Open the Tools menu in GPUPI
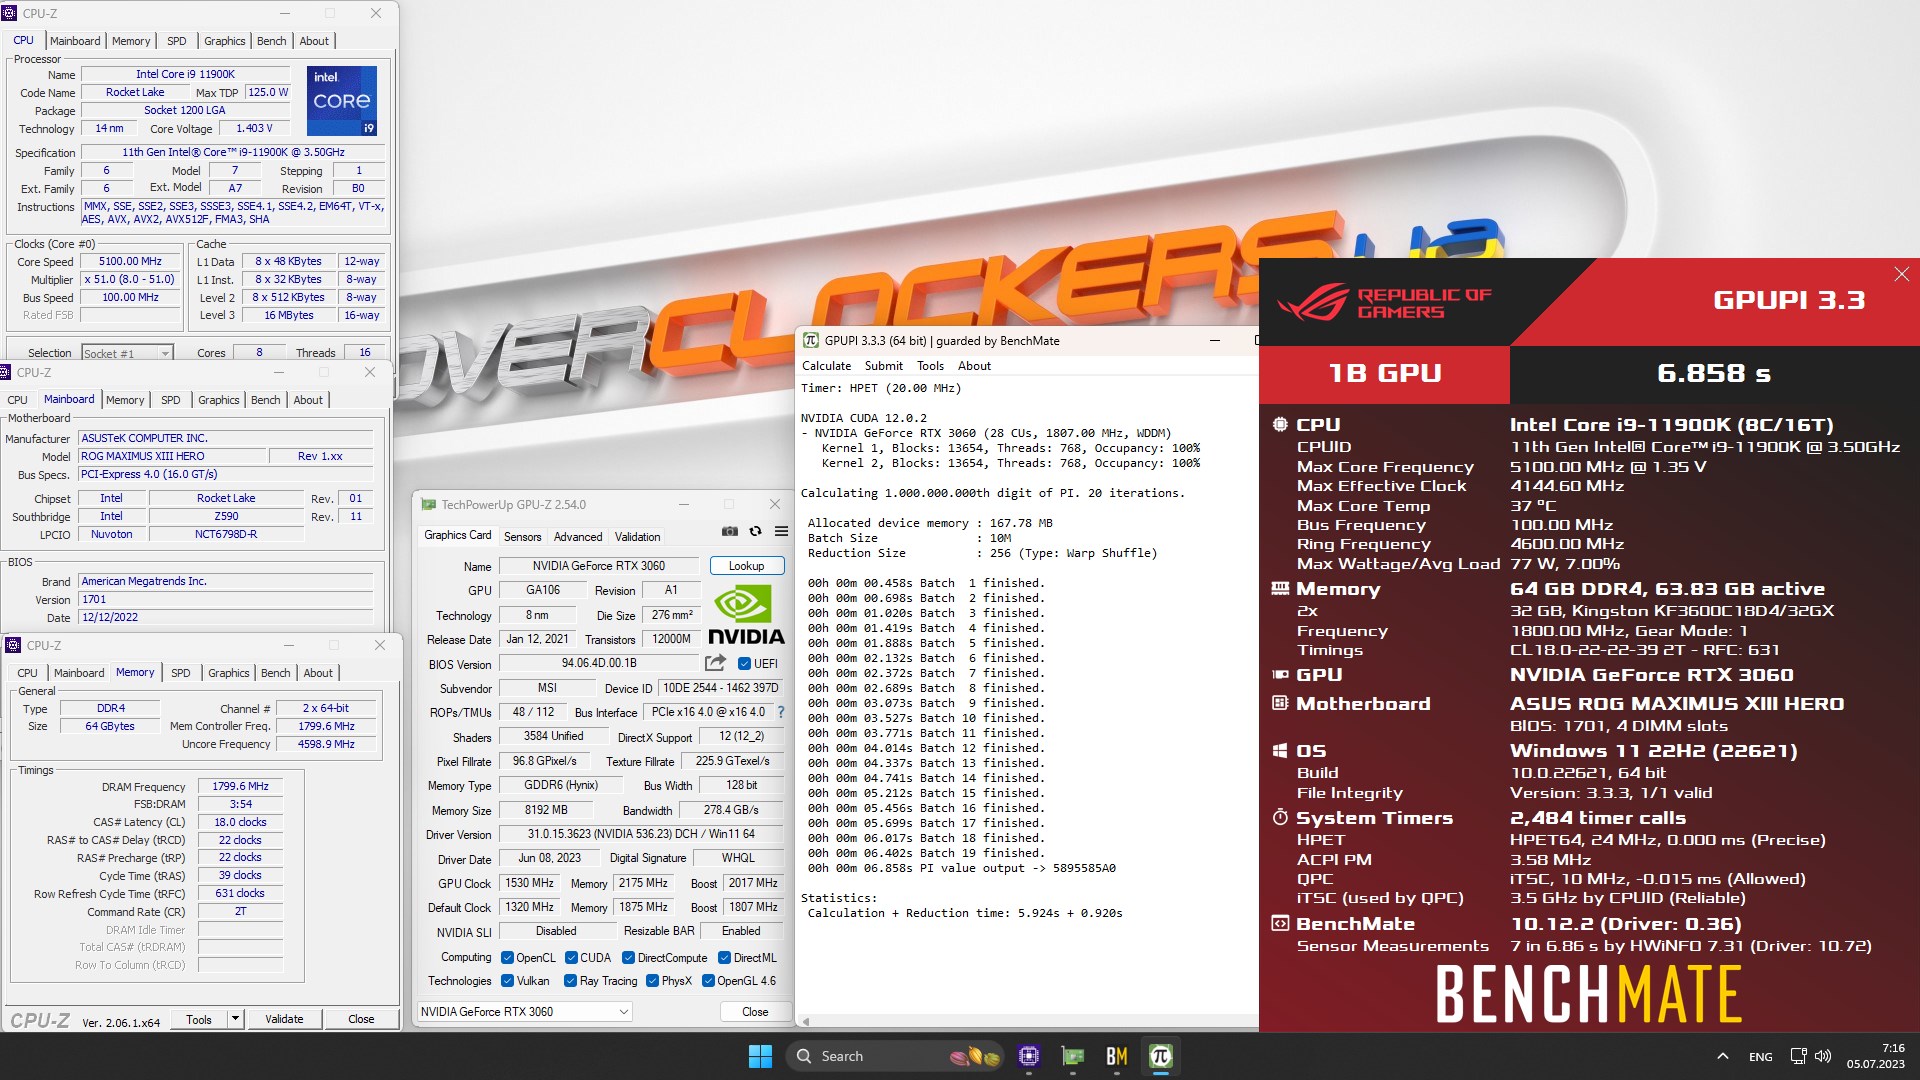The image size is (1920, 1080). click(930, 366)
